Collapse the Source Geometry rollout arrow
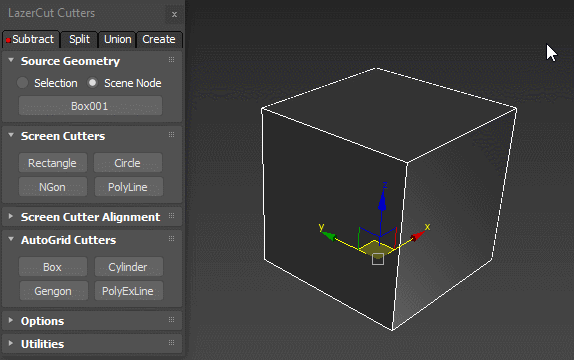 [11, 60]
